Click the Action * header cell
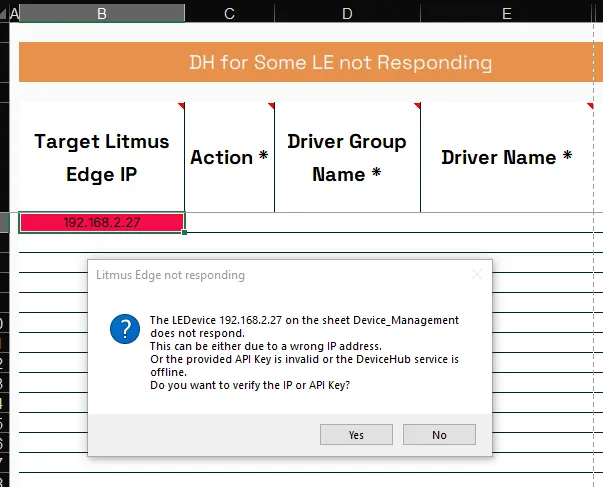 tap(230, 157)
